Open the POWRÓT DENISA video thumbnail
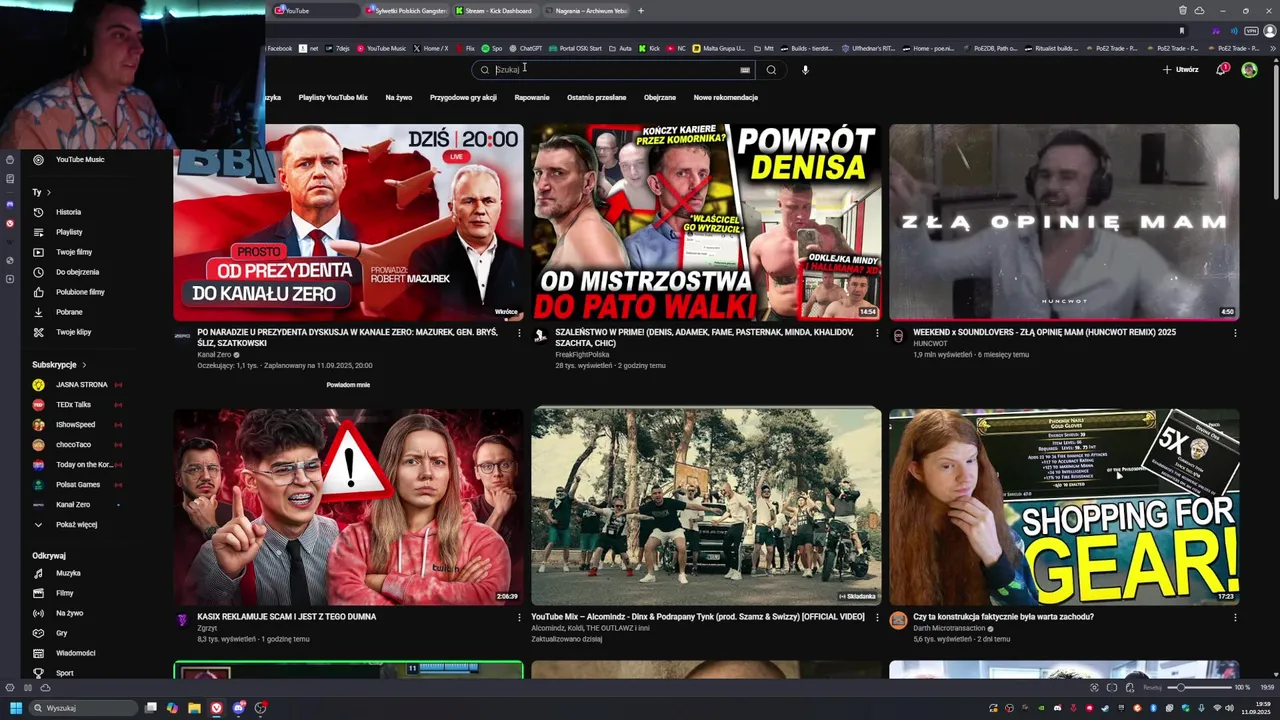The width and height of the screenshot is (1280, 720). (x=706, y=222)
